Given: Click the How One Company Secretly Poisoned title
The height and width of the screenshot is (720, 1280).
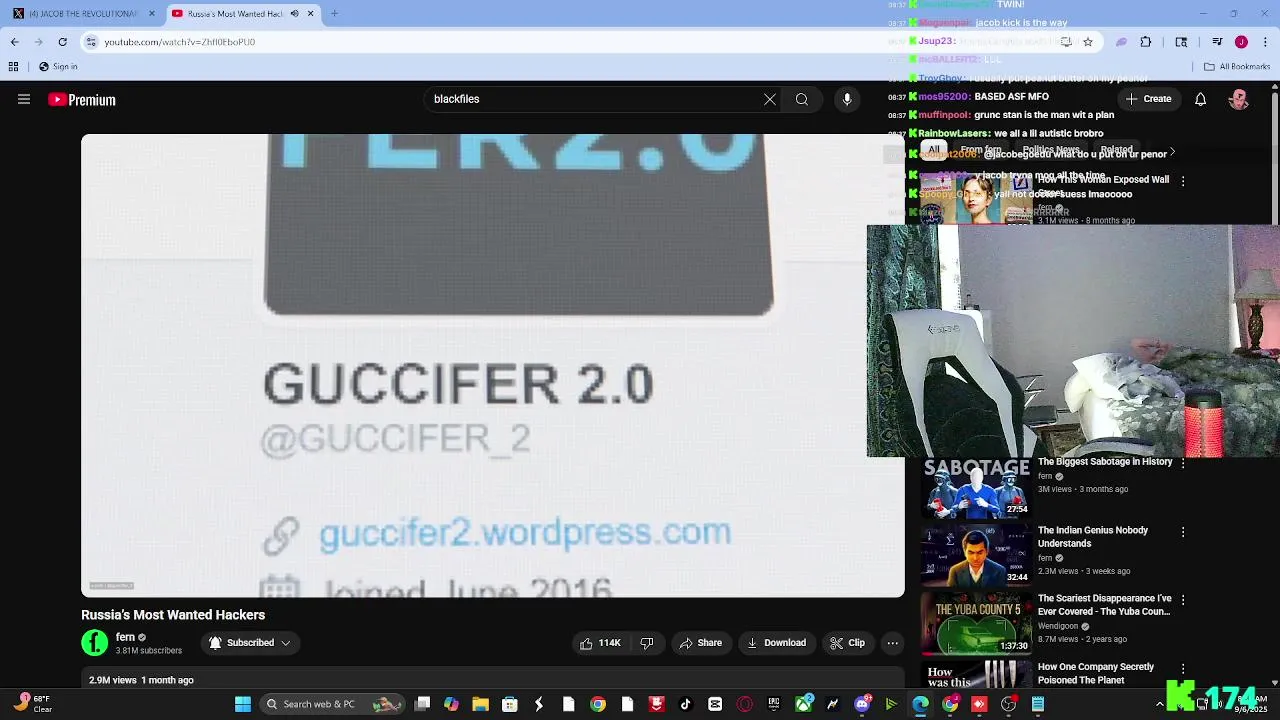Looking at the screenshot, I should point(1096,673).
